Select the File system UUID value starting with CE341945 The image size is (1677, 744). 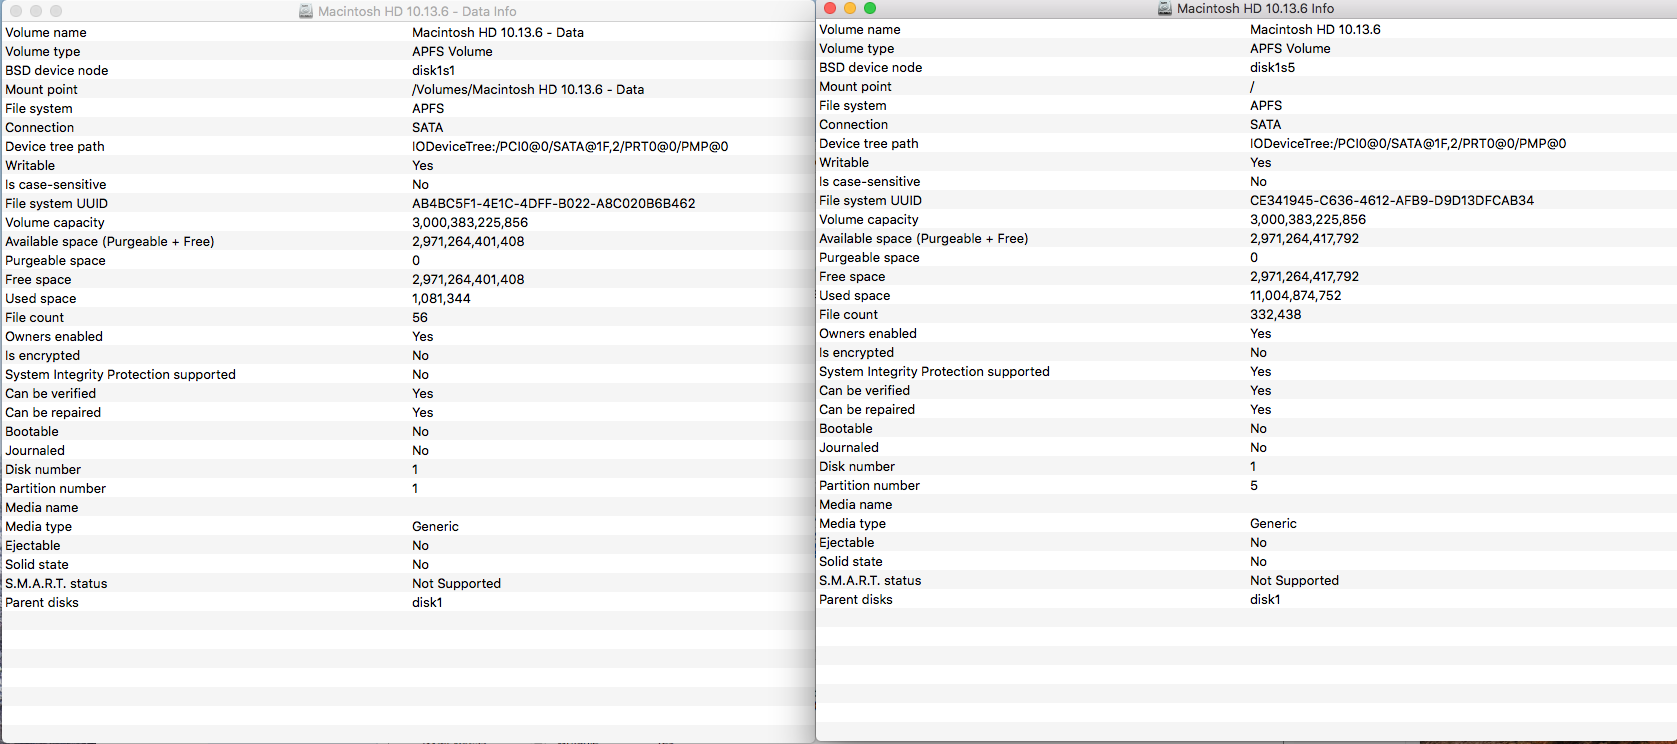click(x=1391, y=201)
